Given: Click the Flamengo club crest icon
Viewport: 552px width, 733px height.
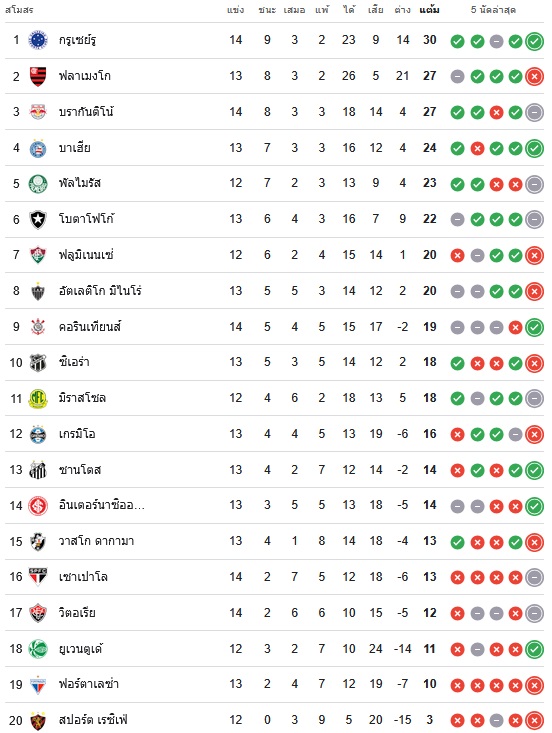Looking at the screenshot, I should click(x=38, y=76).
